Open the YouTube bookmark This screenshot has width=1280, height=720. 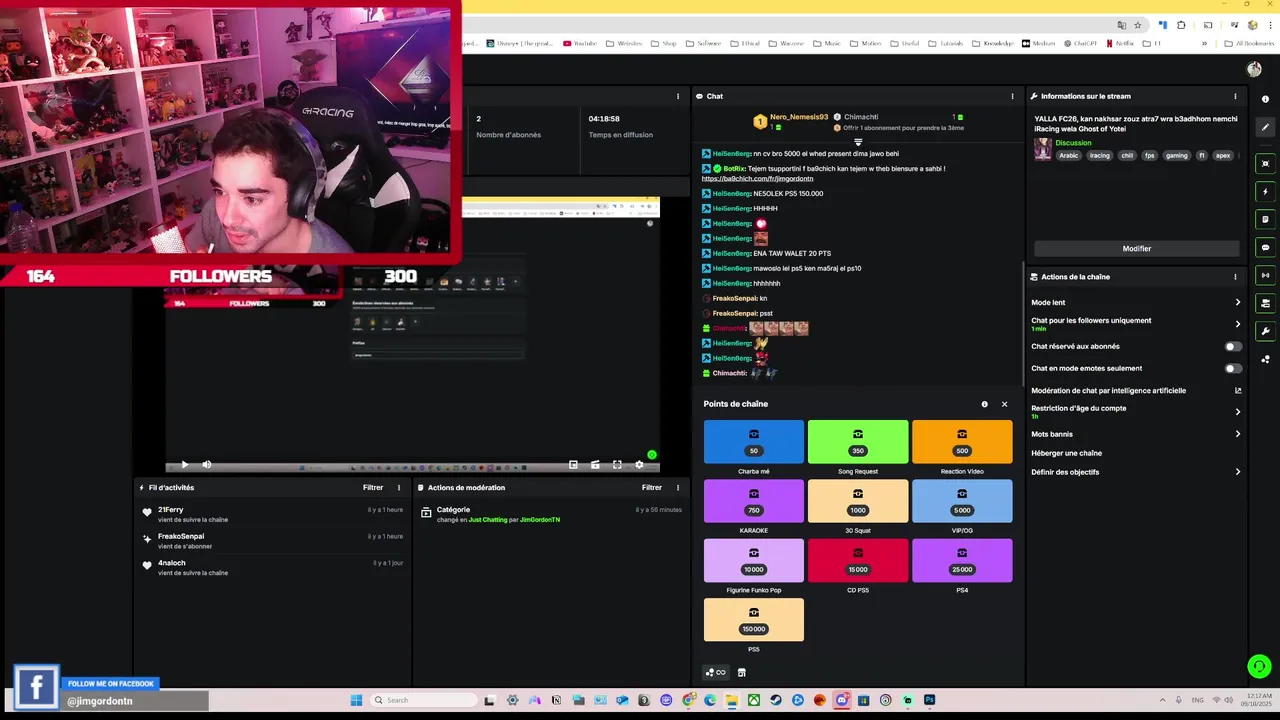coord(580,43)
